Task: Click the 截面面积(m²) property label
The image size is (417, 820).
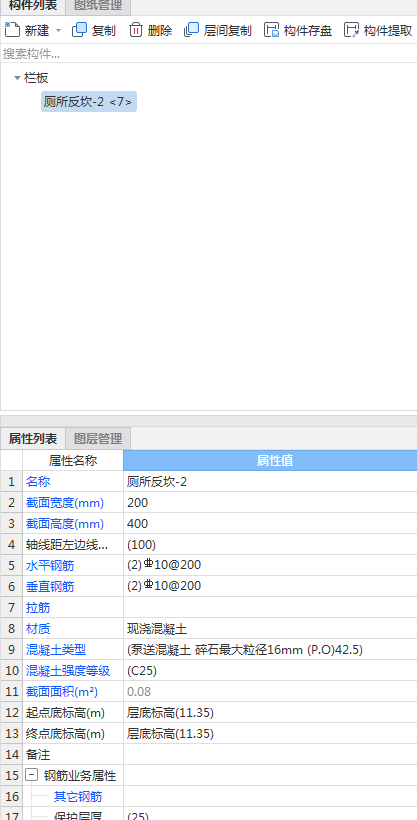Action: pos(62,691)
